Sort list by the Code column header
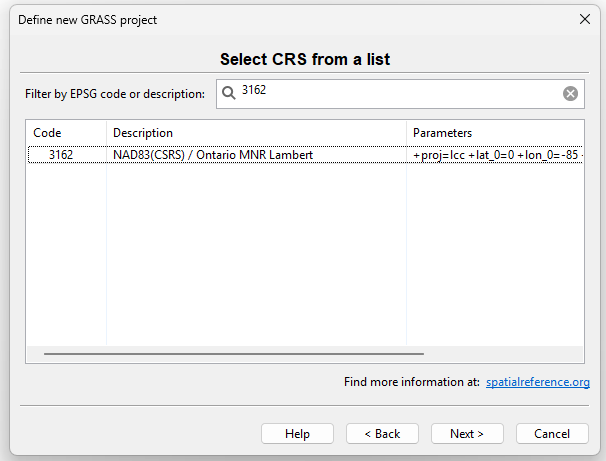The image size is (606, 461). tap(66, 133)
